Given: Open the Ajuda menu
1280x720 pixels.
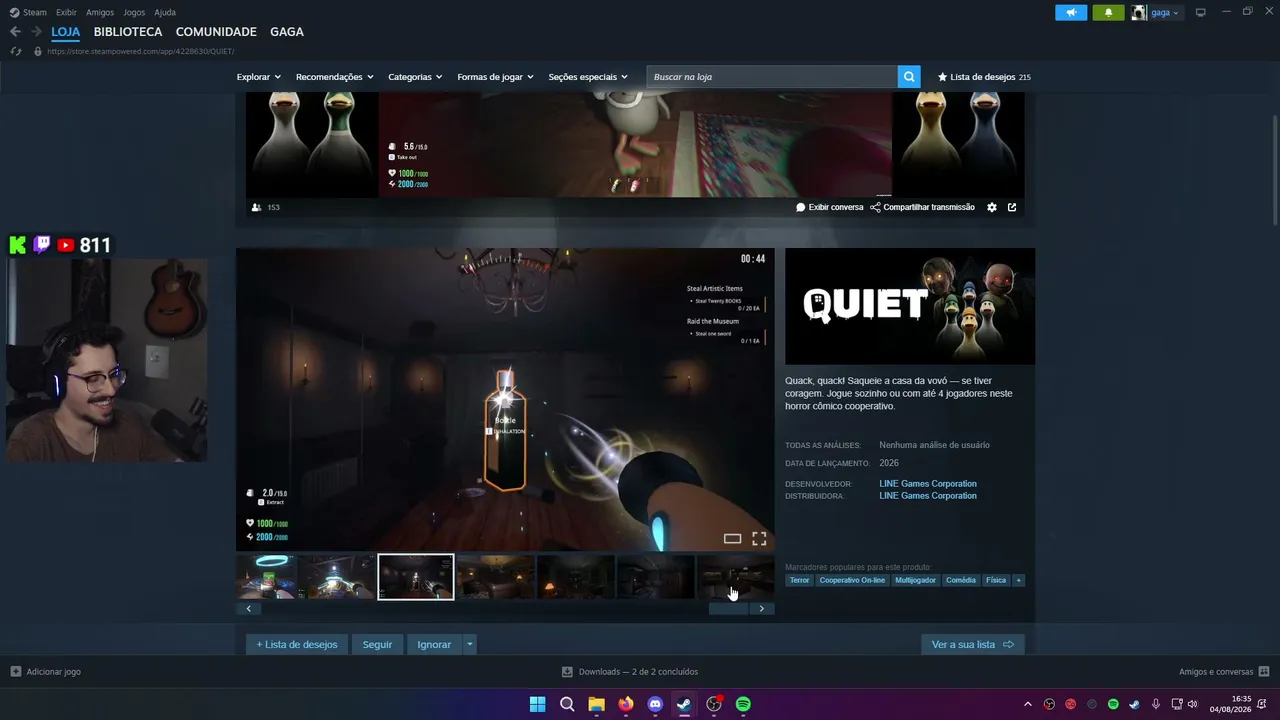Looking at the screenshot, I should coord(165,12).
